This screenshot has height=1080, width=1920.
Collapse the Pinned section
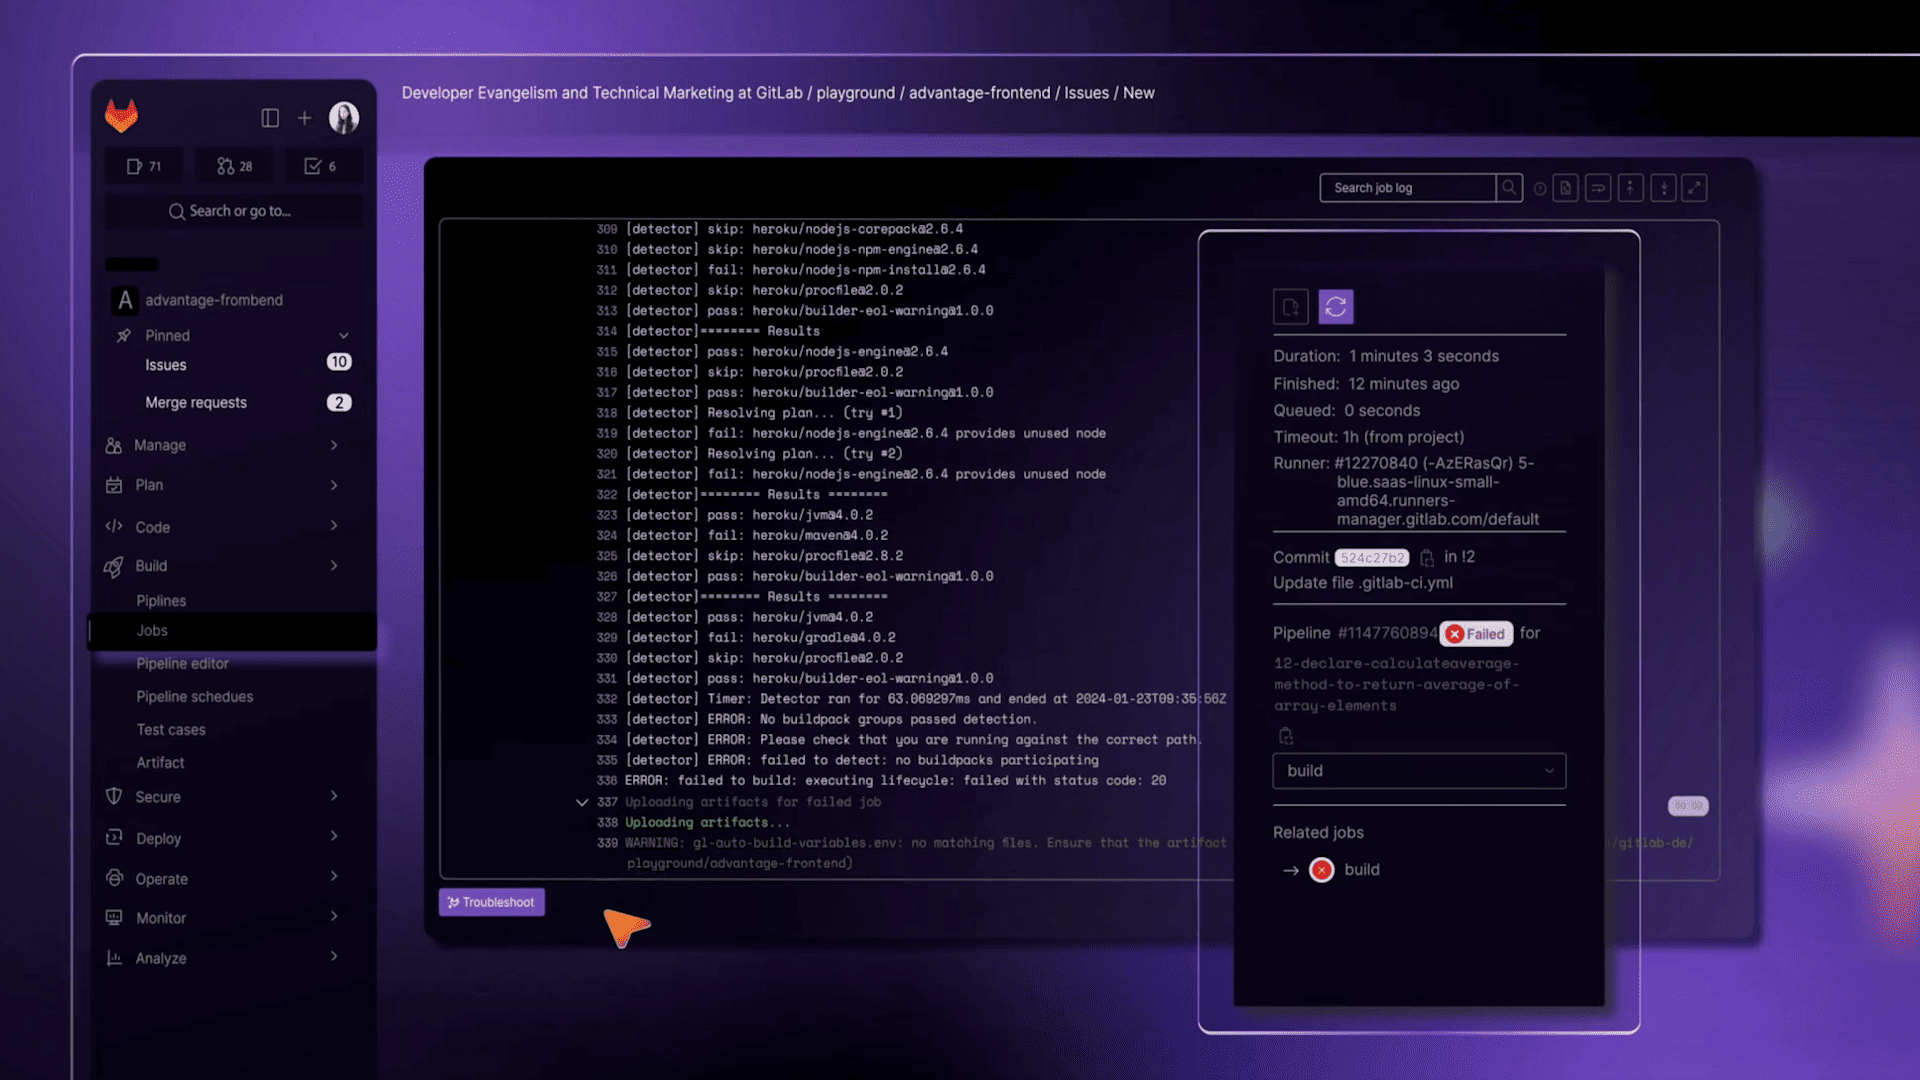tap(343, 336)
